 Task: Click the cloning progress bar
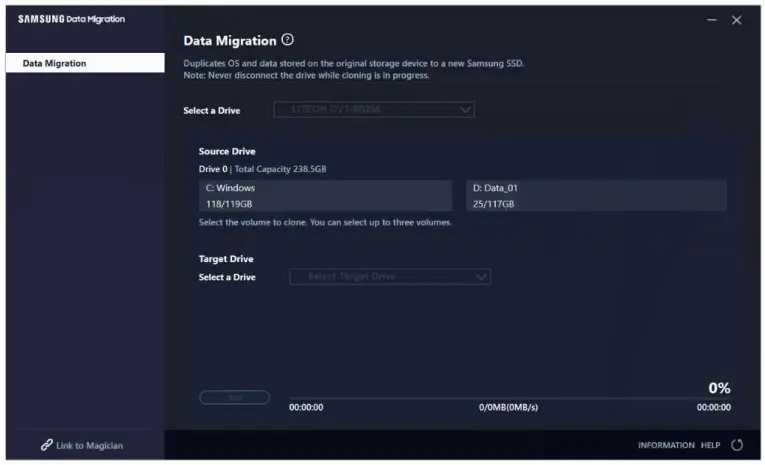[x=510, y=398]
